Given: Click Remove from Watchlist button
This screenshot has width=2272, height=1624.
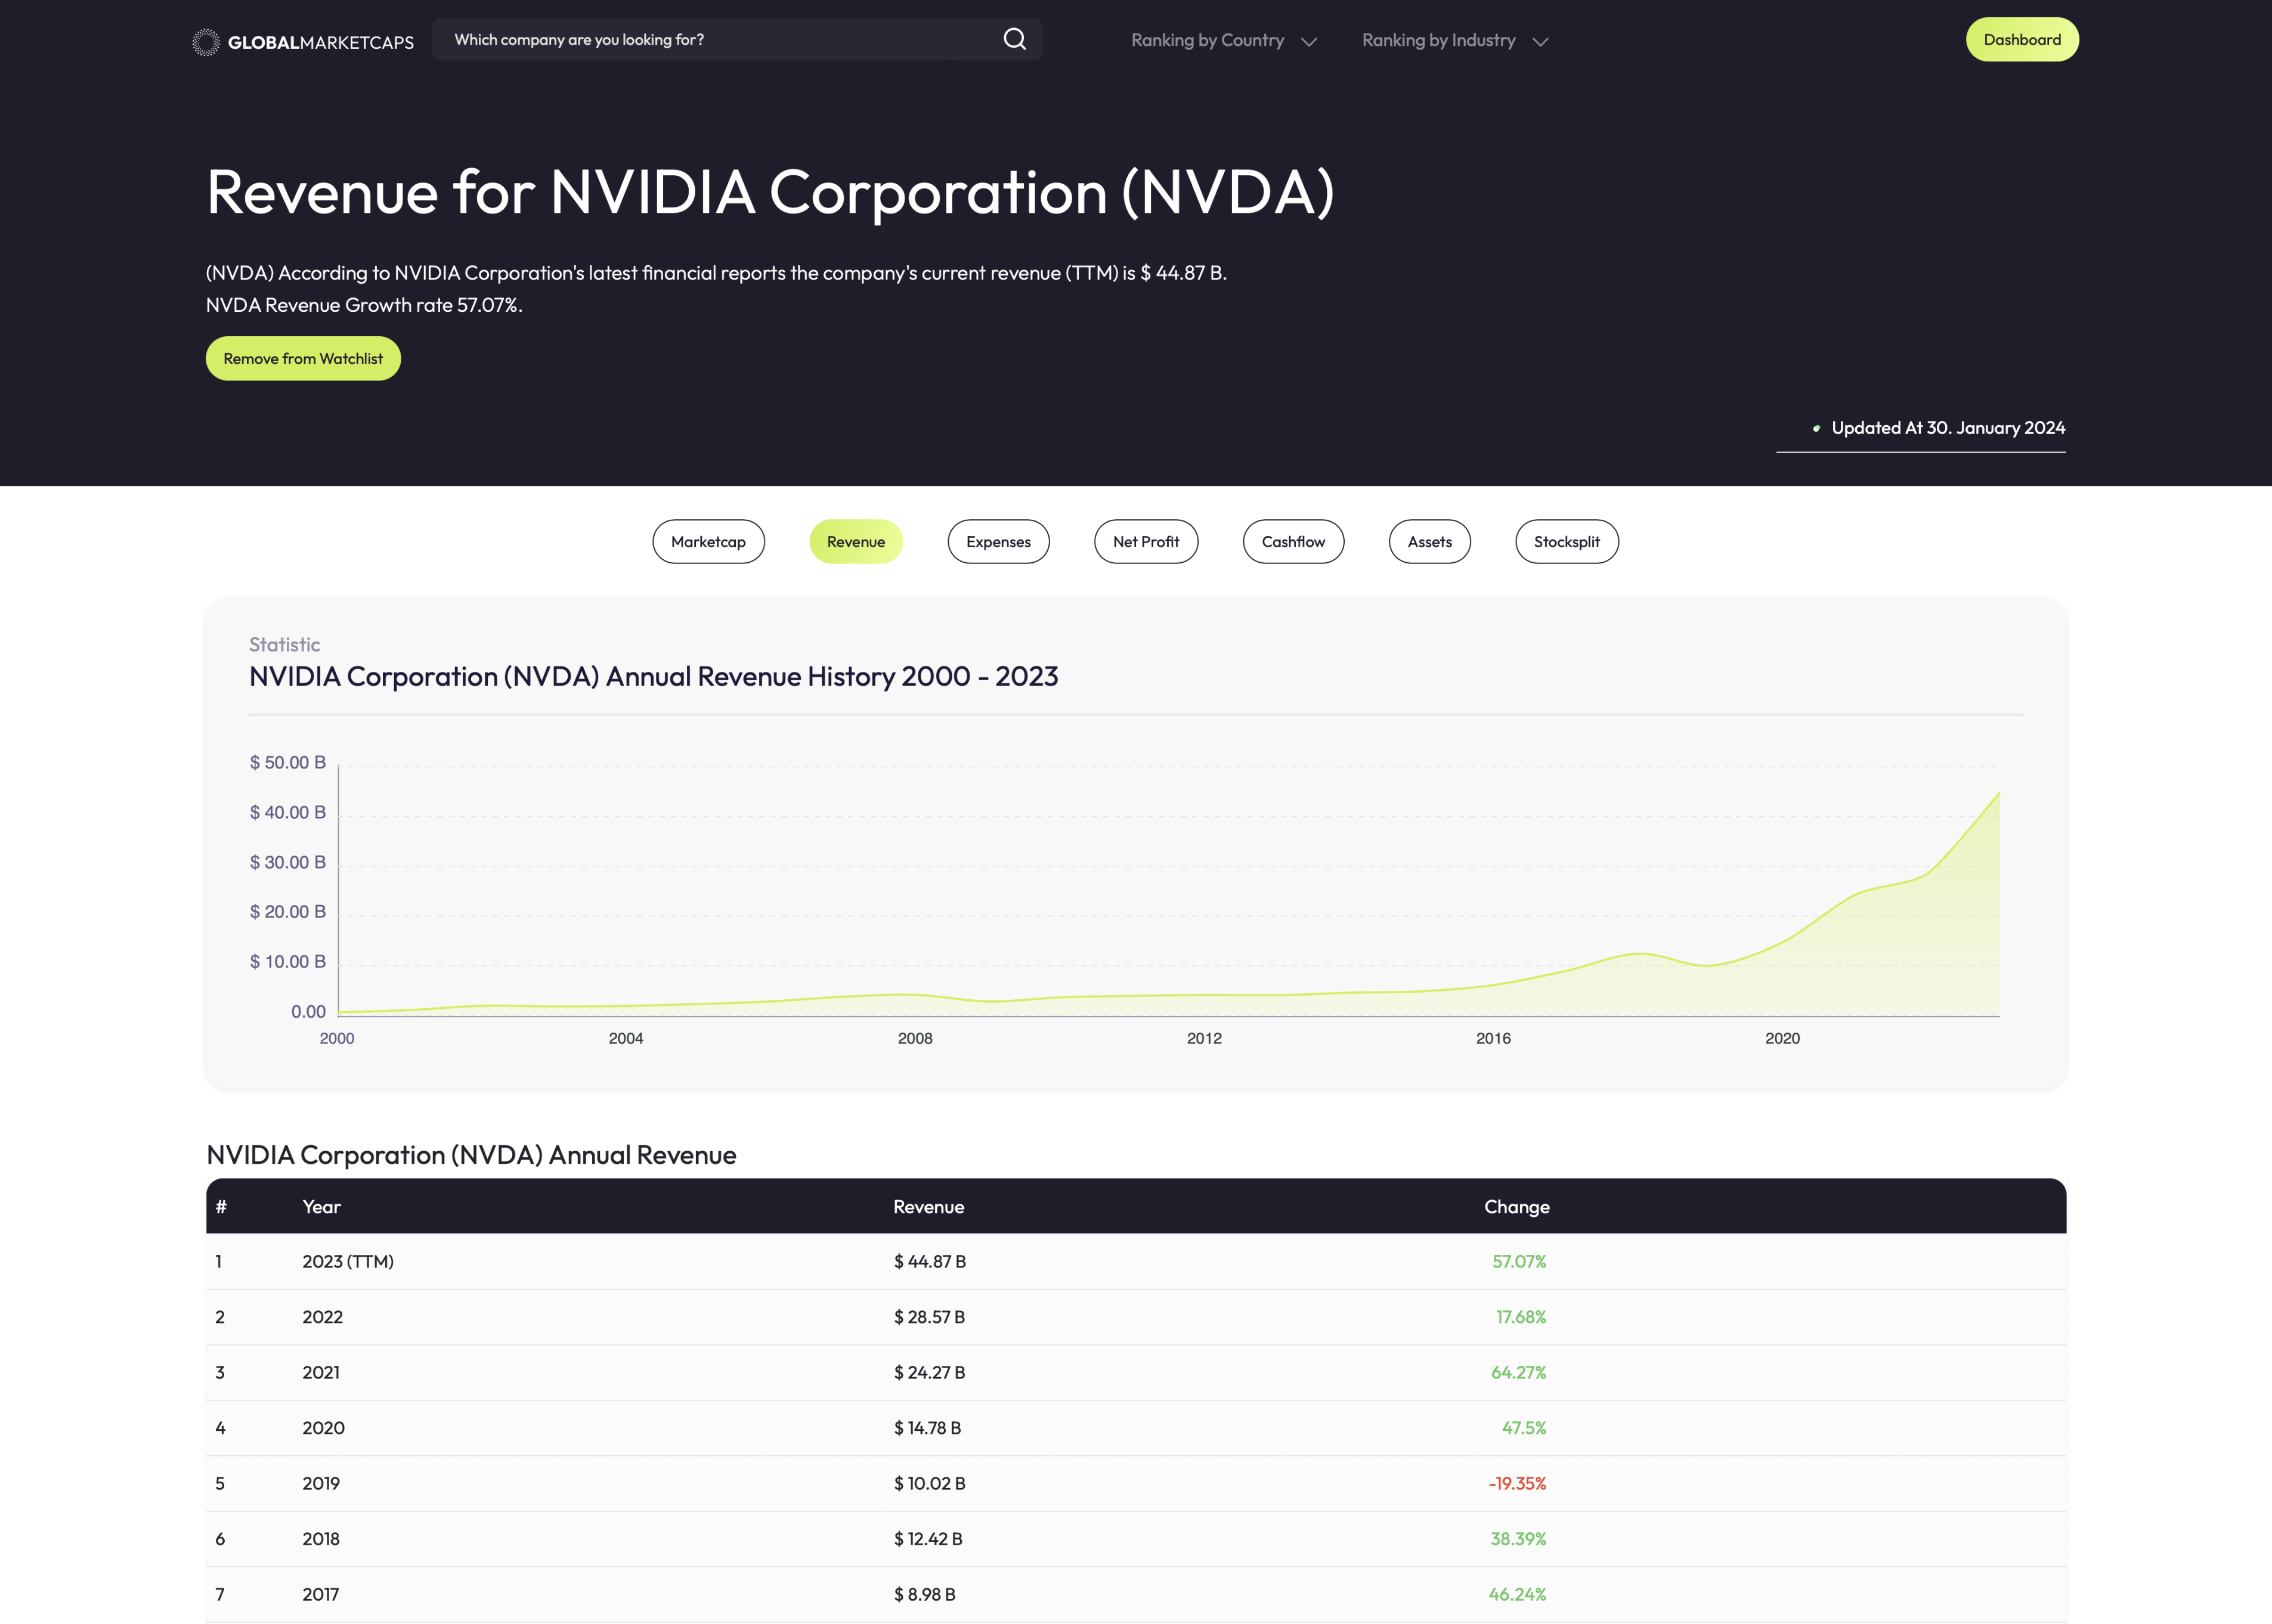Looking at the screenshot, I should click(303, 358).
